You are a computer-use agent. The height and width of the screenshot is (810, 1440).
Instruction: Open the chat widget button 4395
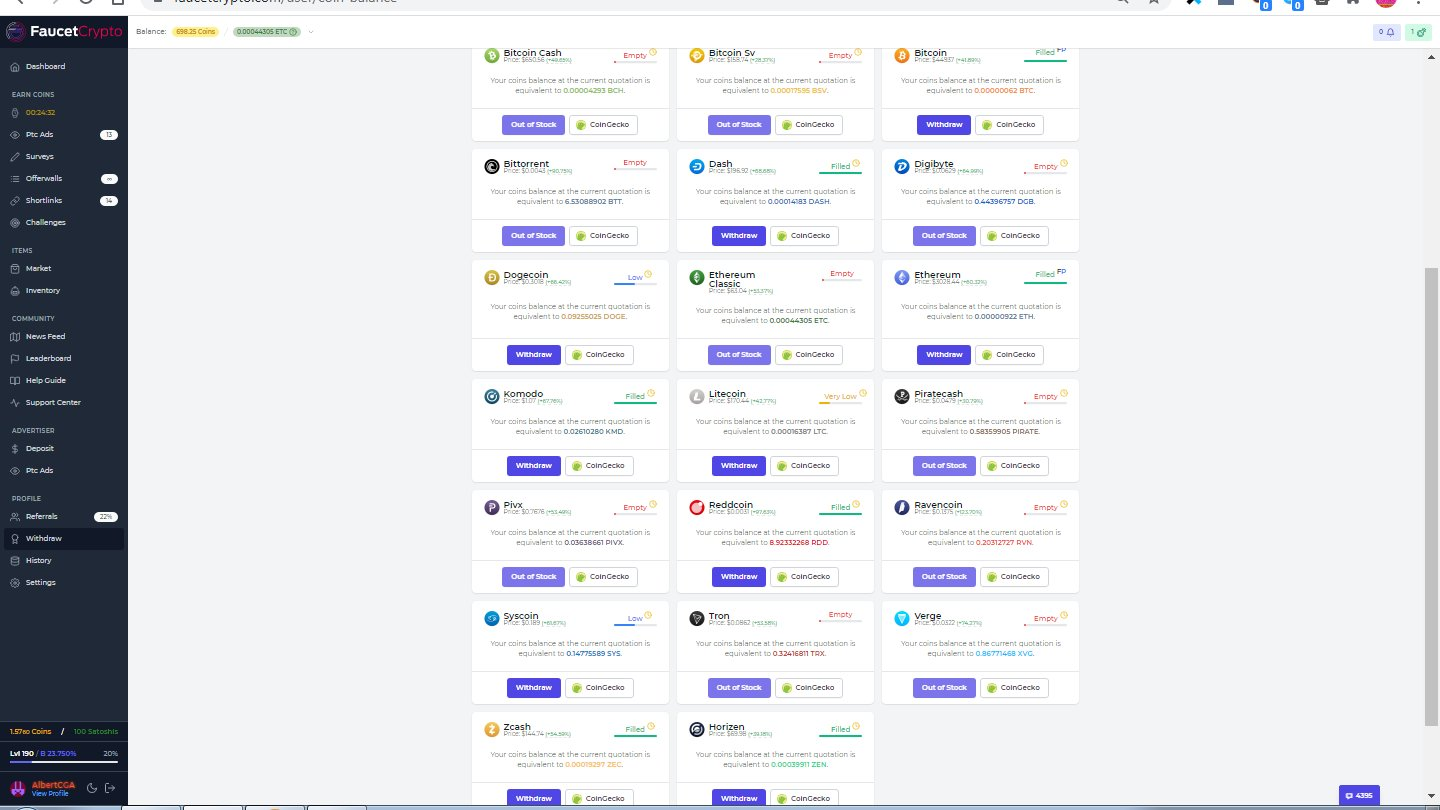(x=1359, y=795)
